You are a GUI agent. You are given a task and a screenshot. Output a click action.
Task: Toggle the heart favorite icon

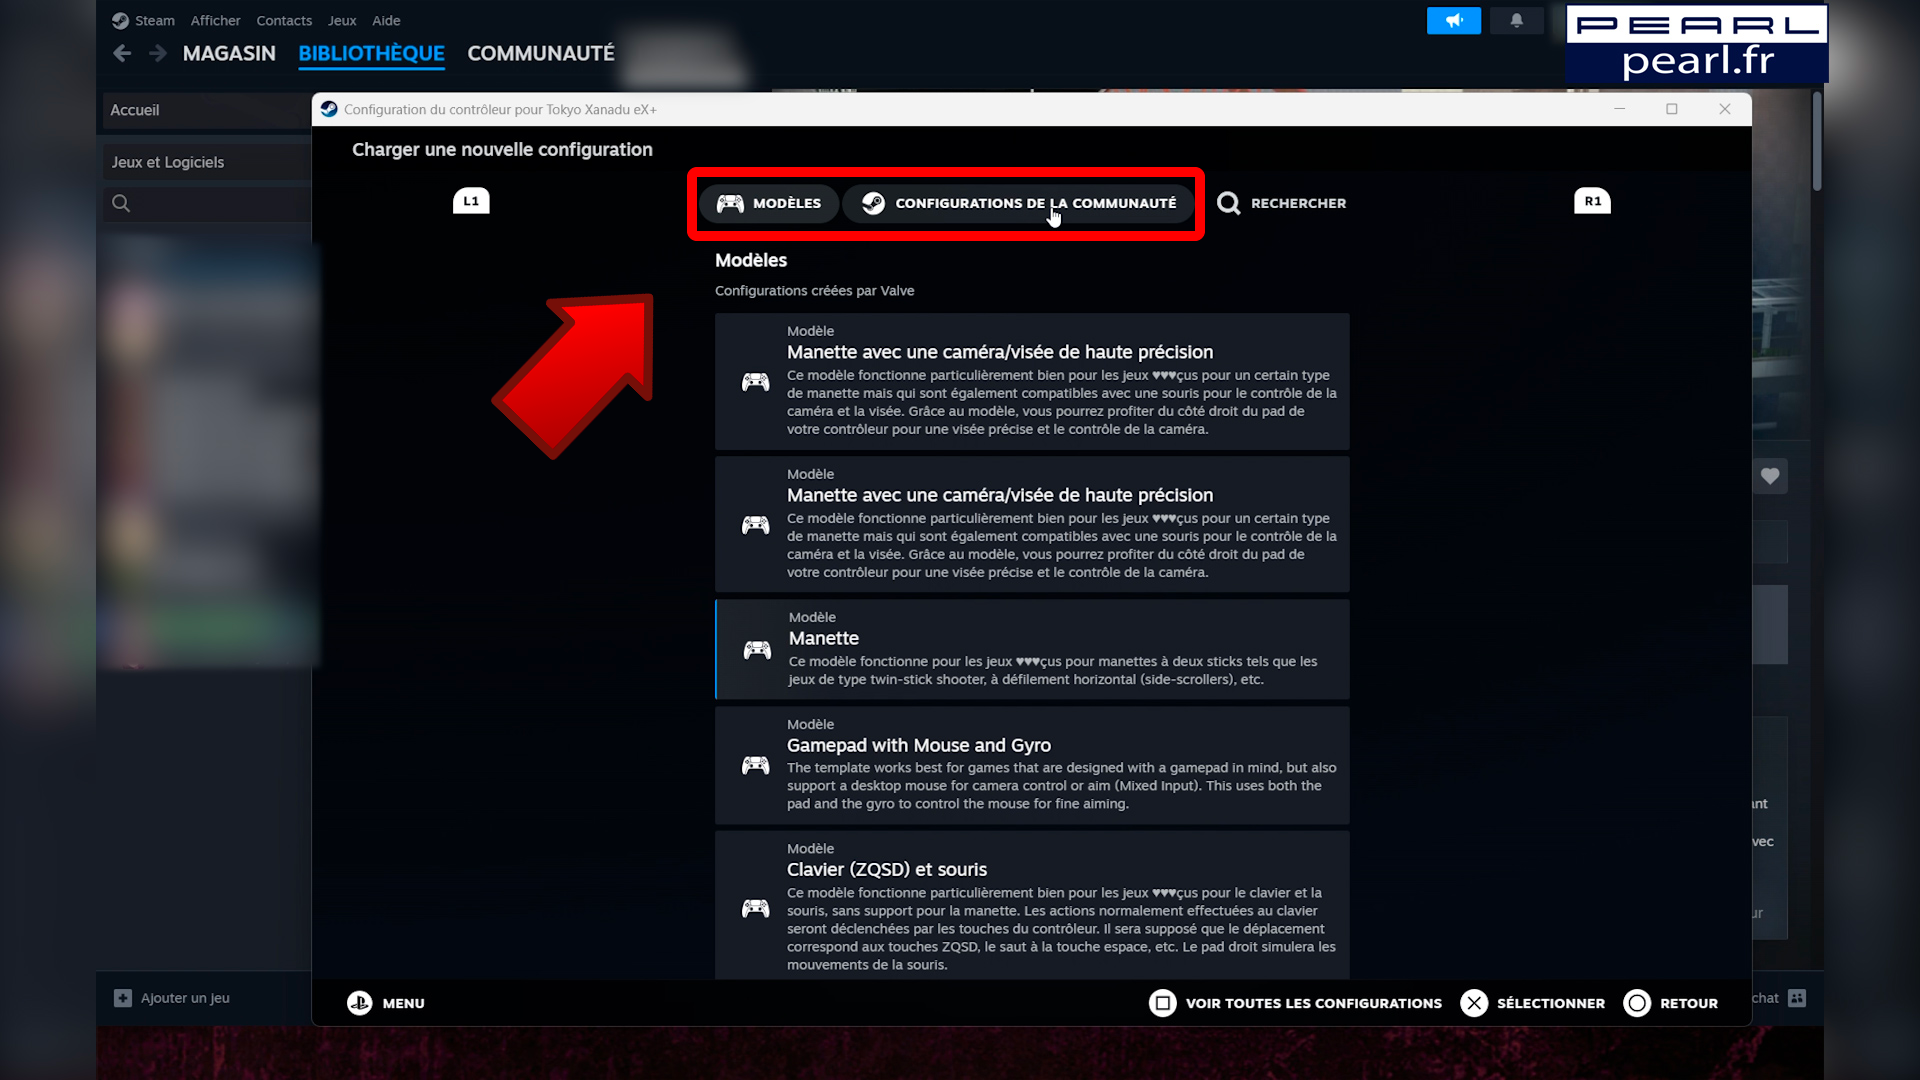point(1770,477)
